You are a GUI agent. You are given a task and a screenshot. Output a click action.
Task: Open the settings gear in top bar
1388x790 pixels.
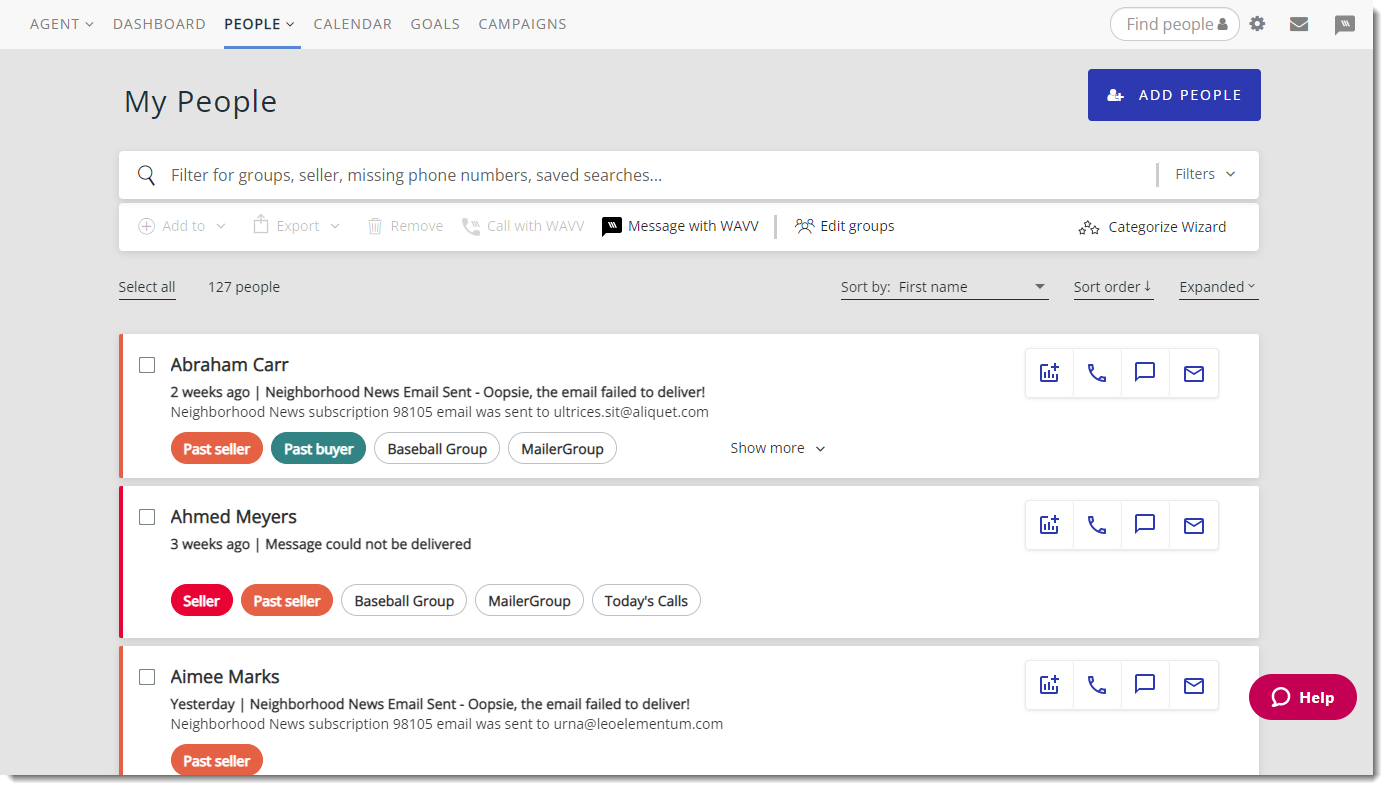(x=1257, y=24)
